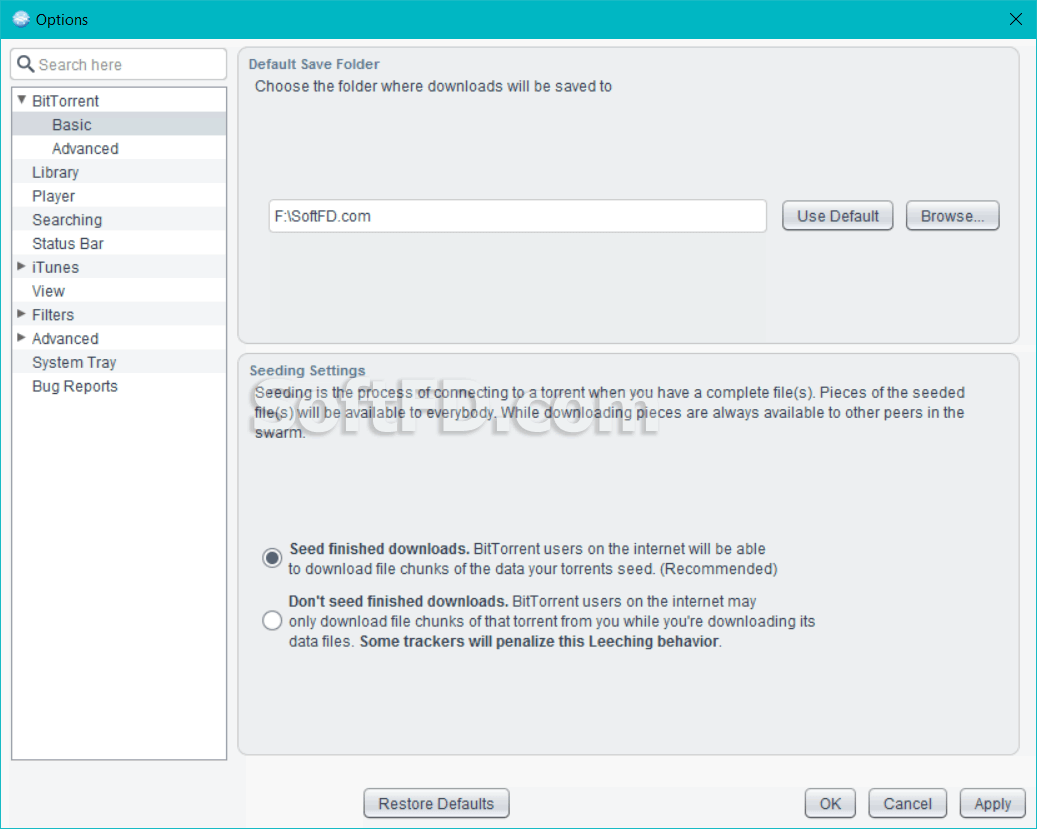
Task: Click the search magnifier icon
Action: coord(26,64)
